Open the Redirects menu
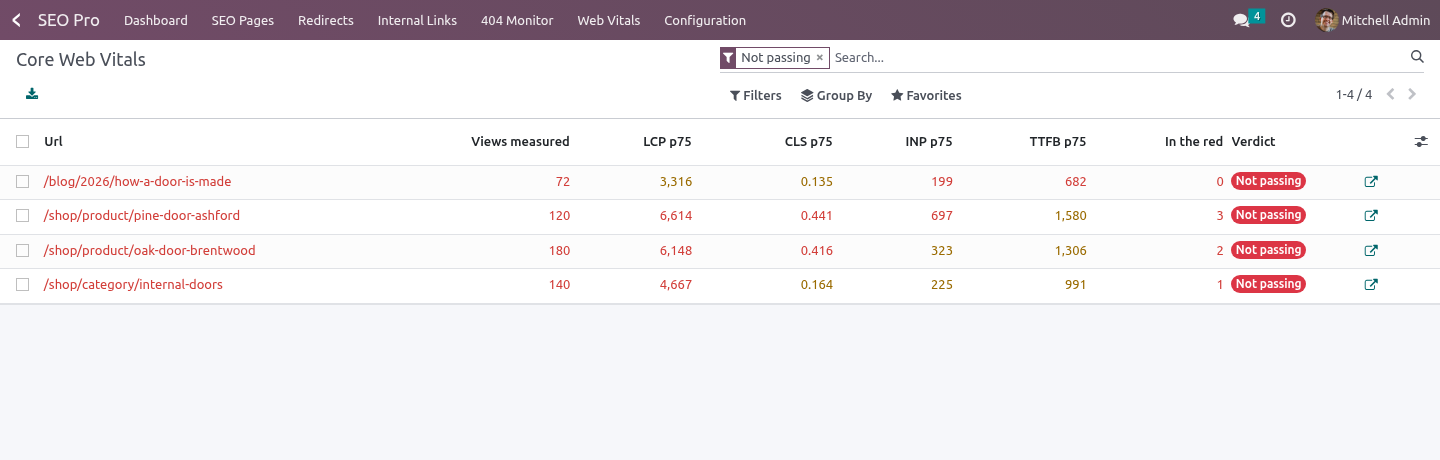 pos(326,20)
